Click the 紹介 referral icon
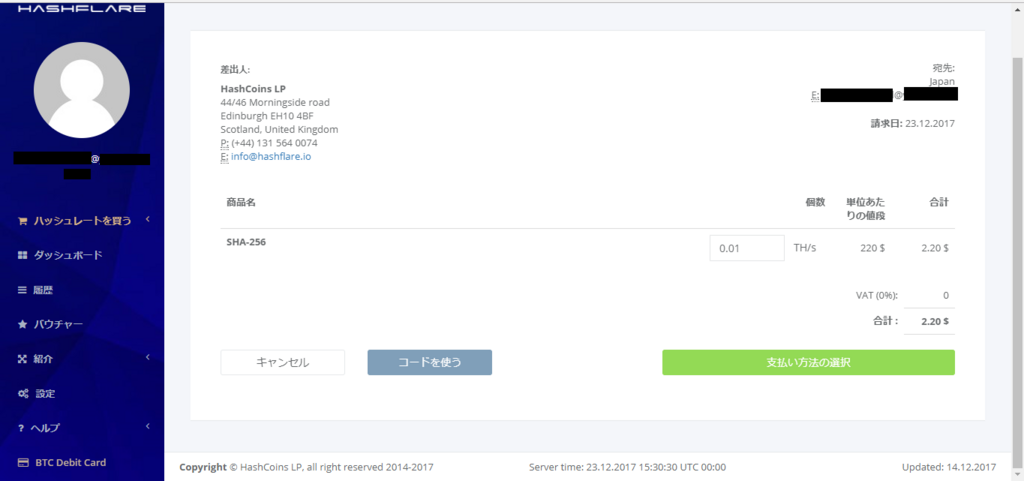This screenshot has width=1024, height=481. [x=22, y=358]
